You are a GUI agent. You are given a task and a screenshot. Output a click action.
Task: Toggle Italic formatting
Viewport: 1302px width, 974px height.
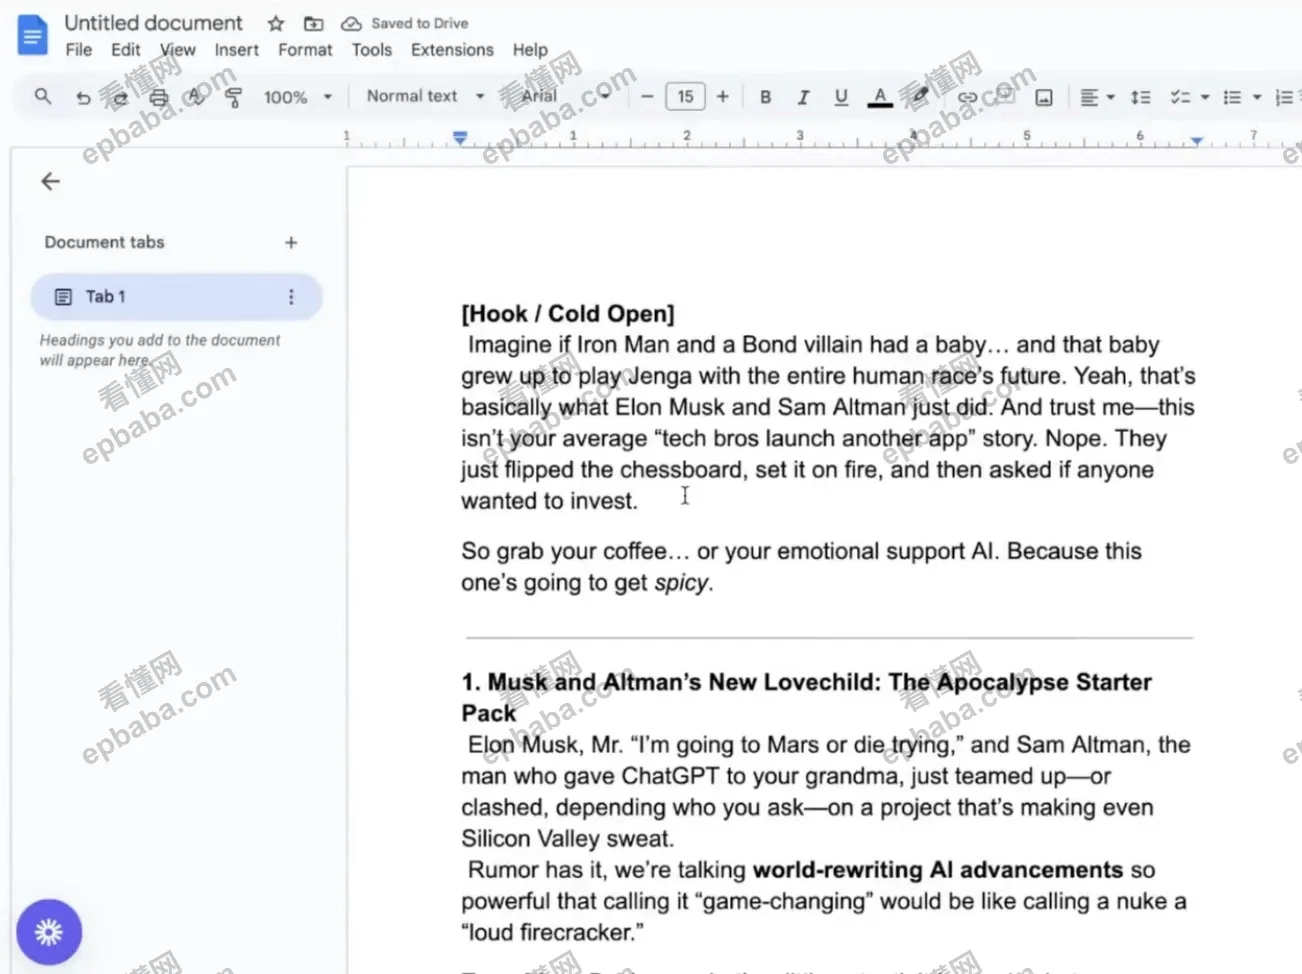point(802,97)
